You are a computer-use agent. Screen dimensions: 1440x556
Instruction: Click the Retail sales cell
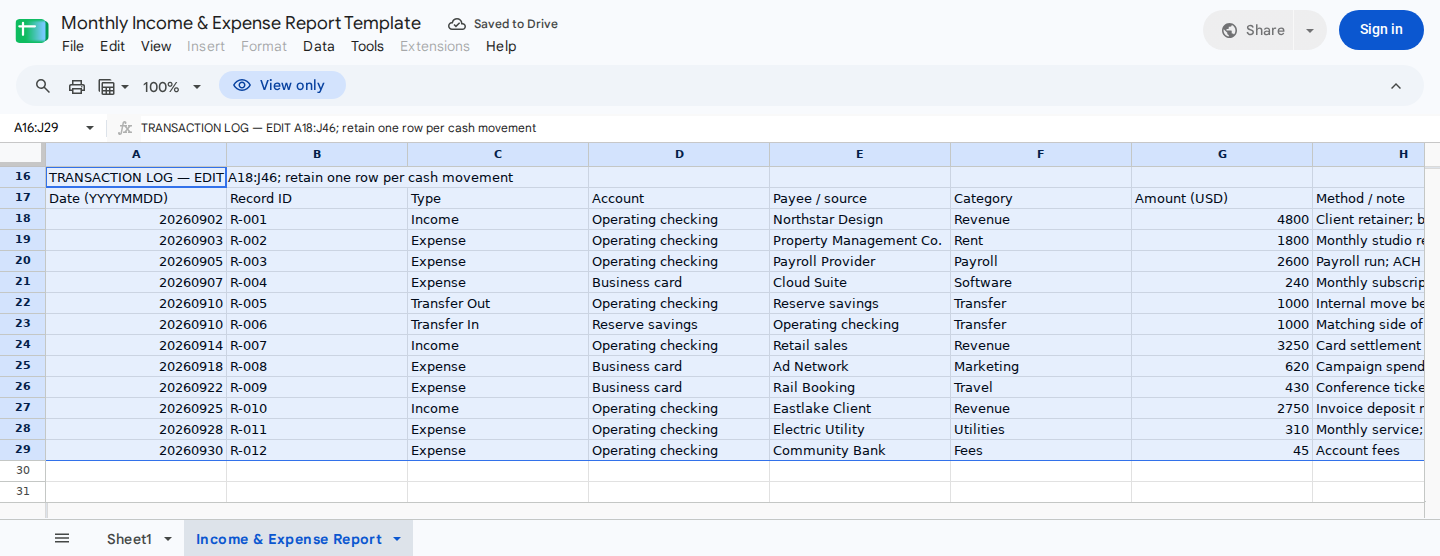click(x=860, y=345)
